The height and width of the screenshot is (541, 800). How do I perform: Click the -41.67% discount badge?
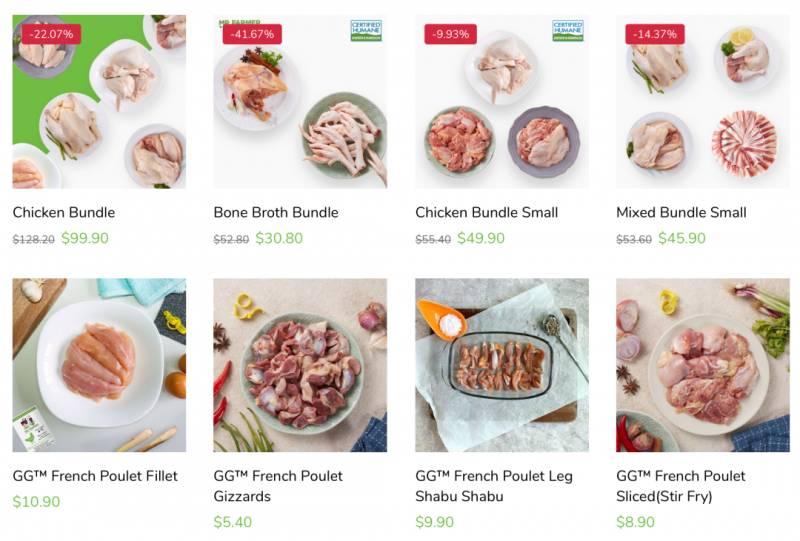[252, 34]
